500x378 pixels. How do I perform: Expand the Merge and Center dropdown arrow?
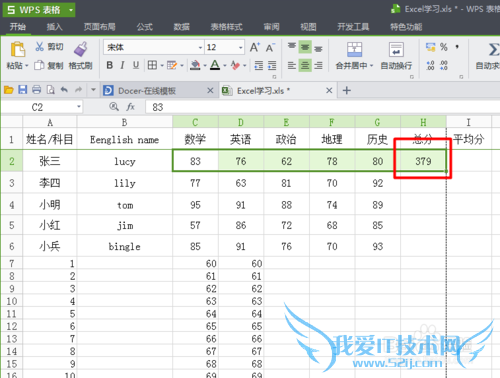click(371, 65)
